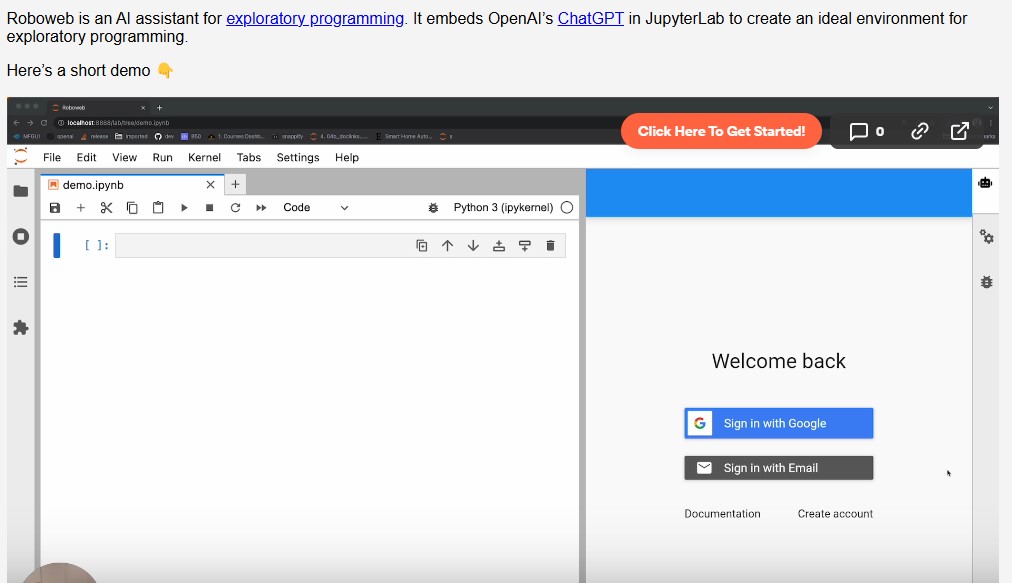Follow the exploratory programming link

coord(315,18)
